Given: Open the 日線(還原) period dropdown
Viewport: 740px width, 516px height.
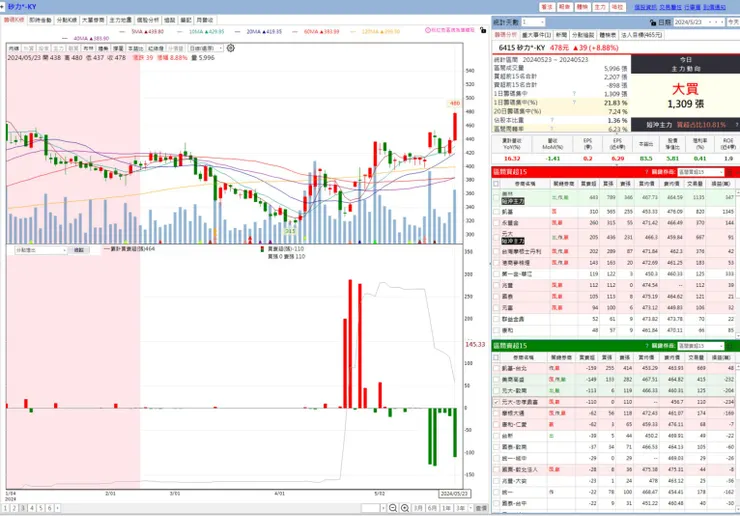Looking at the screenshot, I should tap(205, 48).
